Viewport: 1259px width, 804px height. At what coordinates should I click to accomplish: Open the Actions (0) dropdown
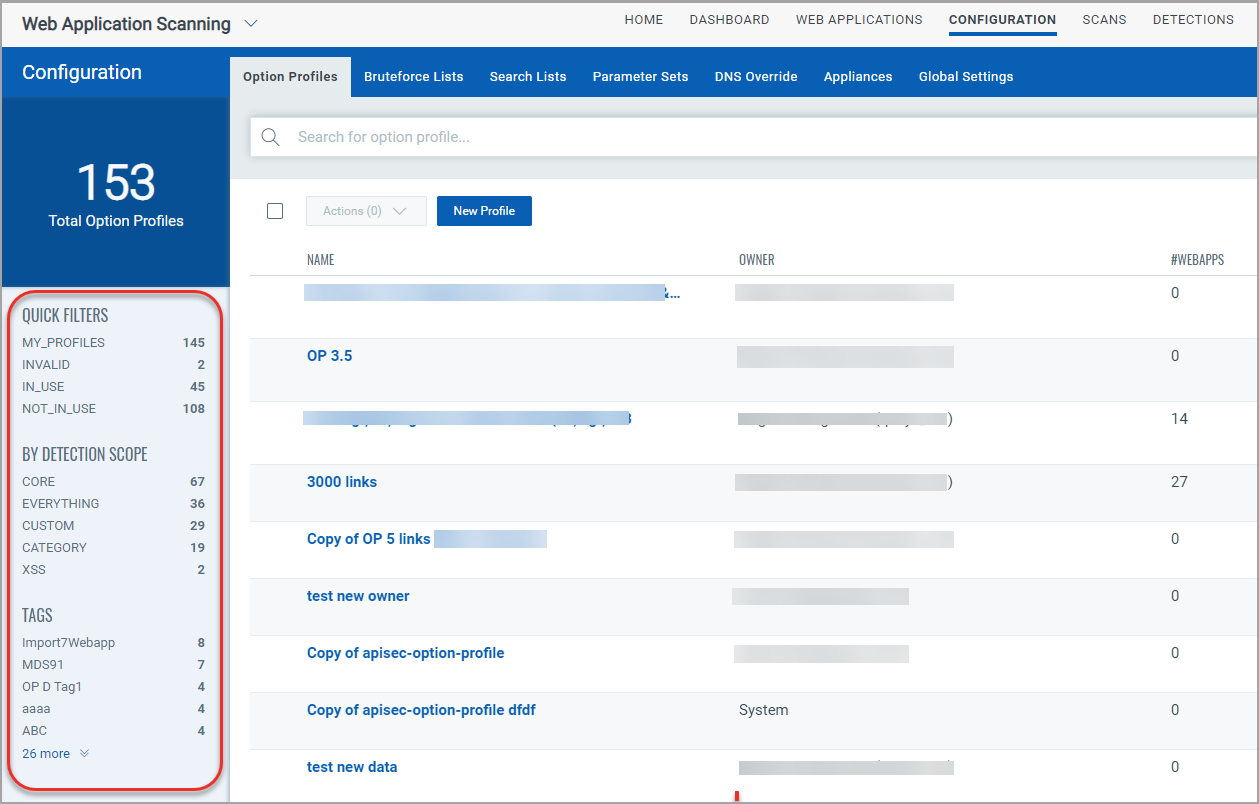click(366, 211)
